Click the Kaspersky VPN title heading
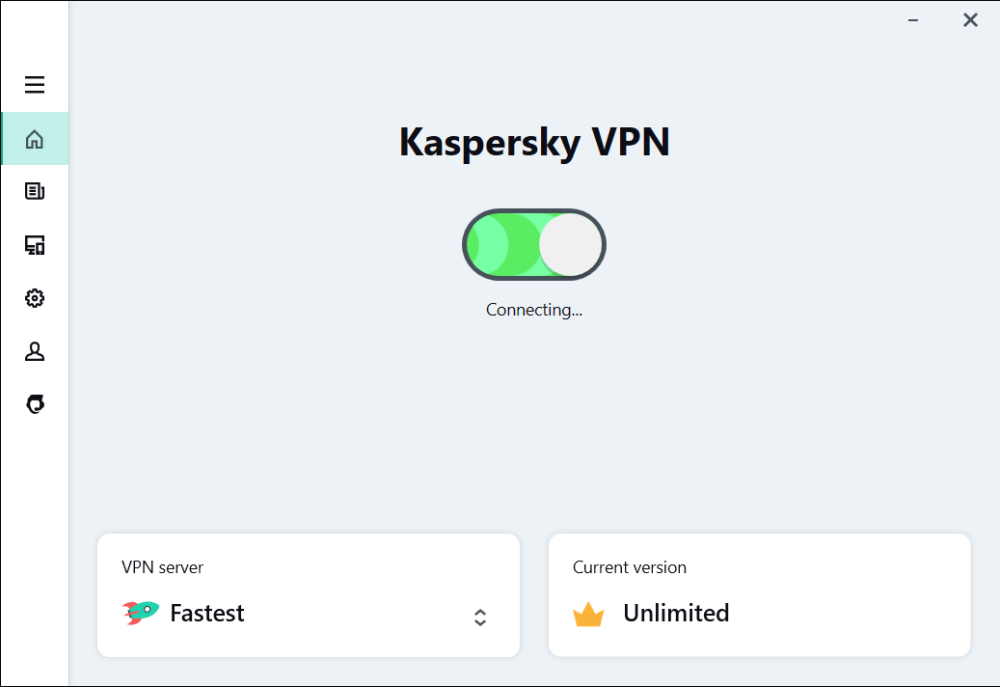Image resolution: width=1000 pixels, height=687 pixels. [534, 142]
